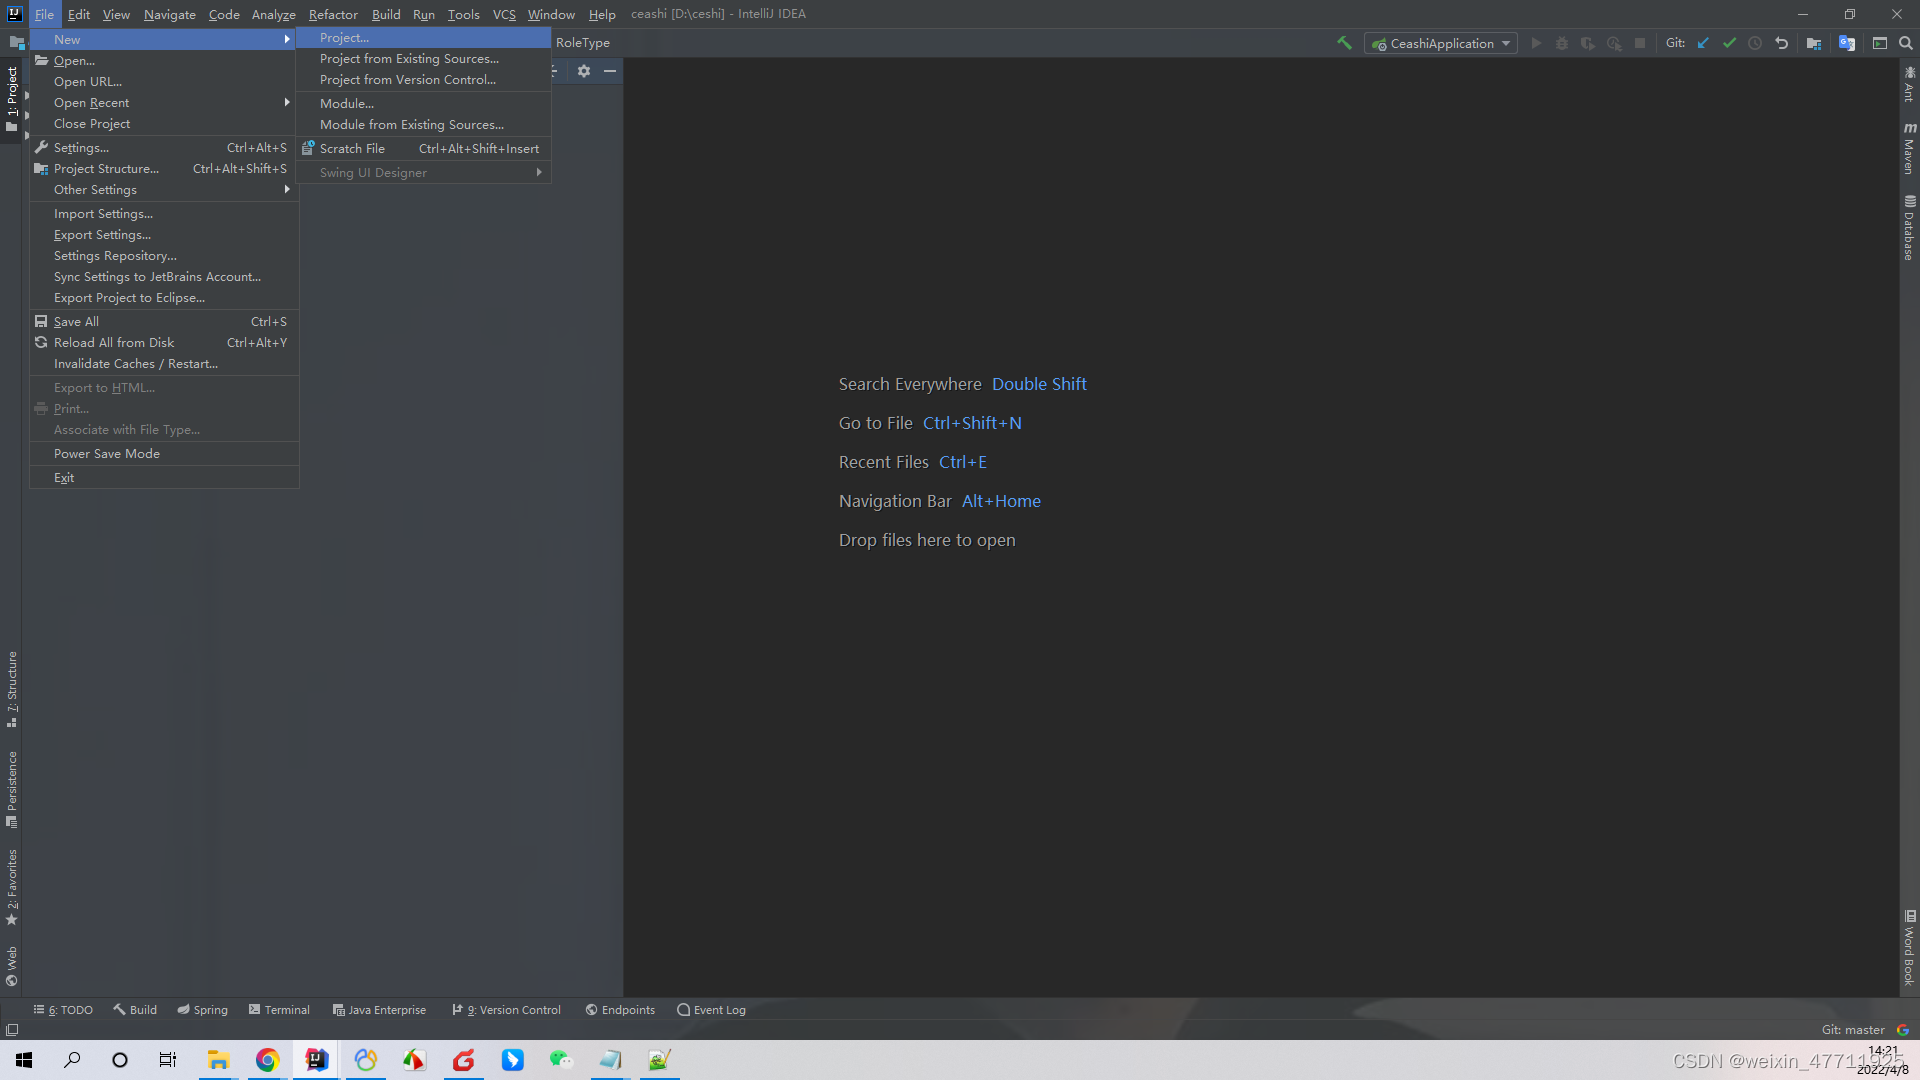The height and width of the screenshot is (1080, 1920).
Task: Open the Java Enterprise tool window
Action: (x=379, y=1010)
